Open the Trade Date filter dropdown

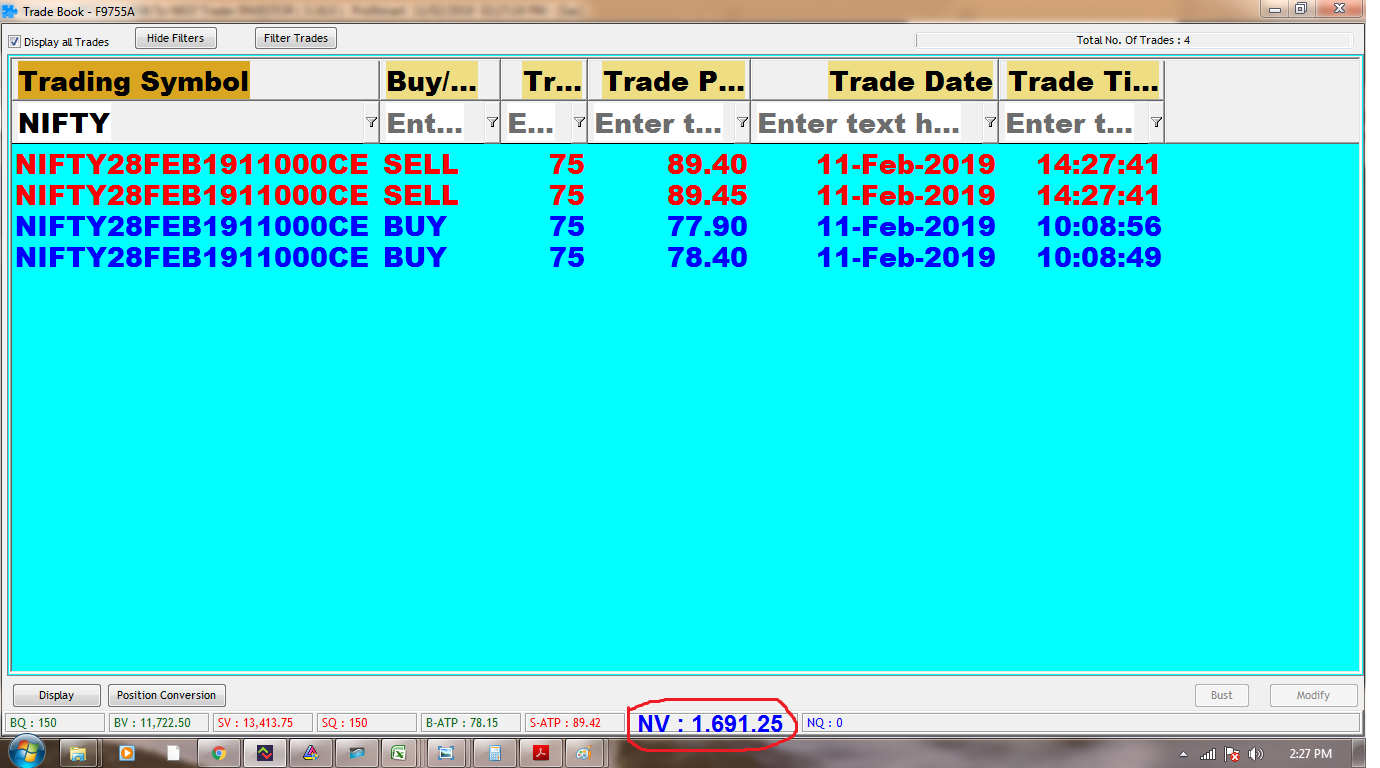pyautogui.click(x=990, y=122)
